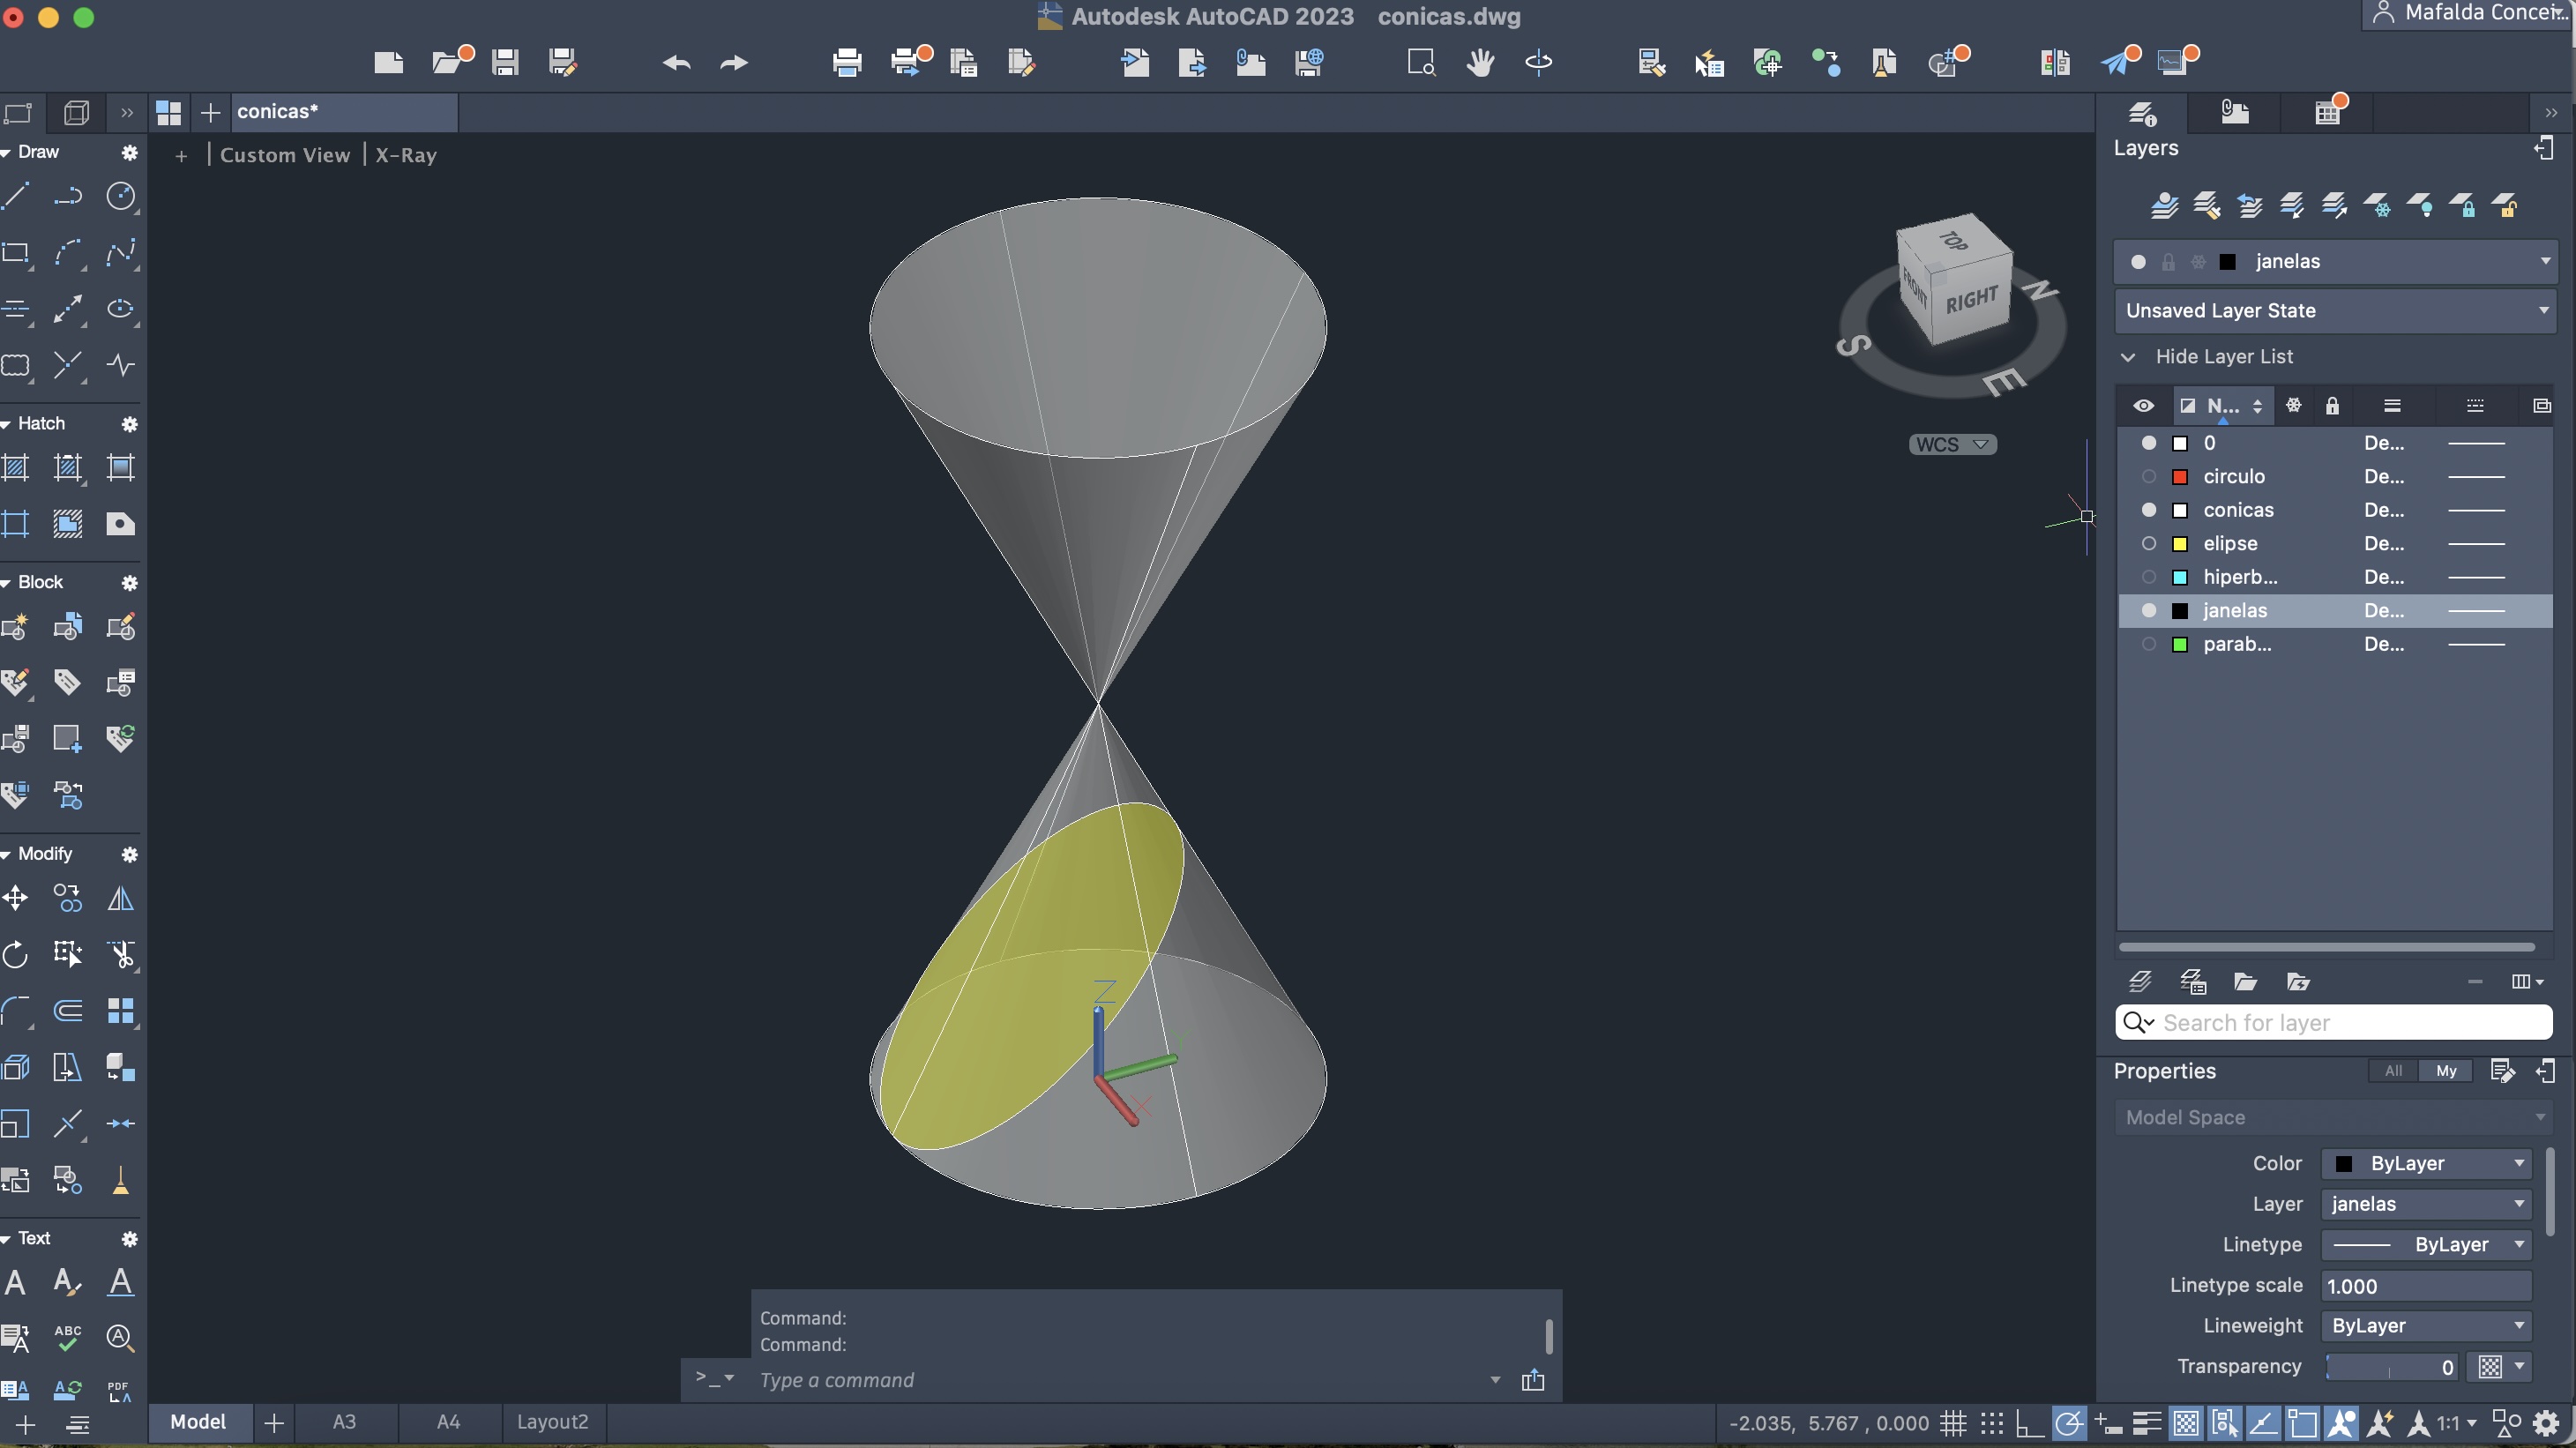
Task: Open the WCS coordinate dropdown
Action: (1951, 444)
